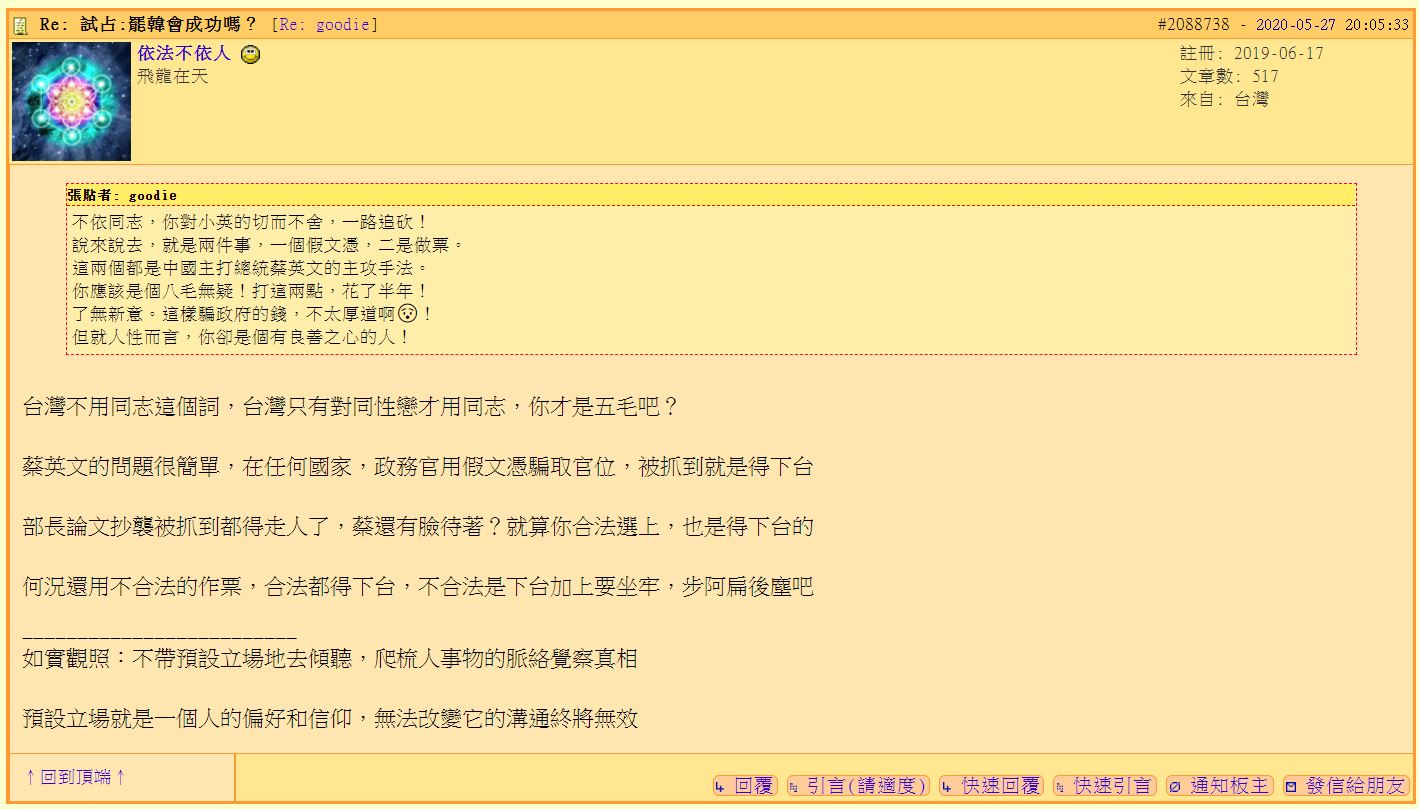1419x809 pixels.
Task: Click the post document icon beside the title
Action: tap(20, 25)
